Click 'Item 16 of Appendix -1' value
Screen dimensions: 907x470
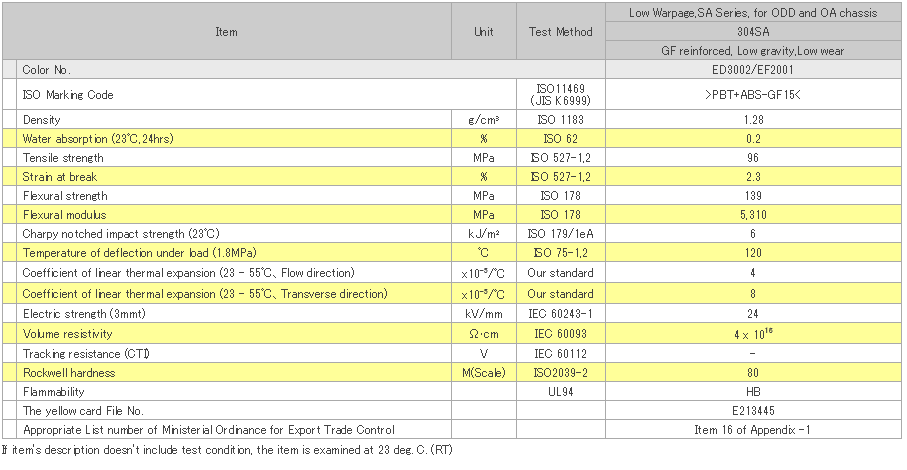click(x=753, y=430)
